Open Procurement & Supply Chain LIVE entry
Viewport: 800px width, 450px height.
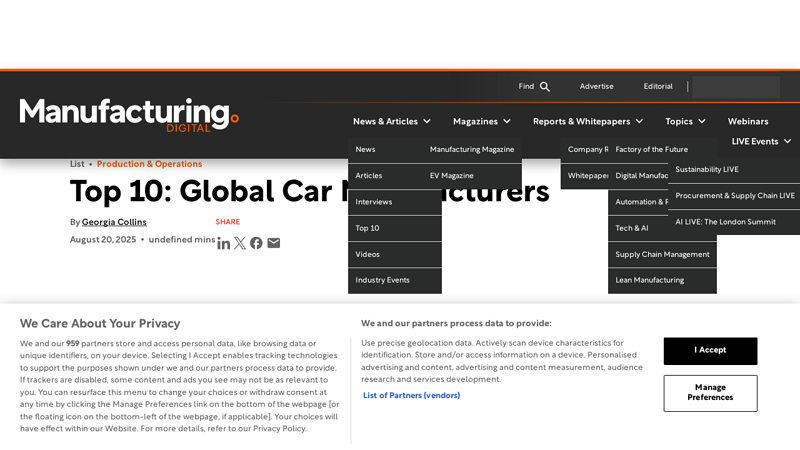(734, 195)
